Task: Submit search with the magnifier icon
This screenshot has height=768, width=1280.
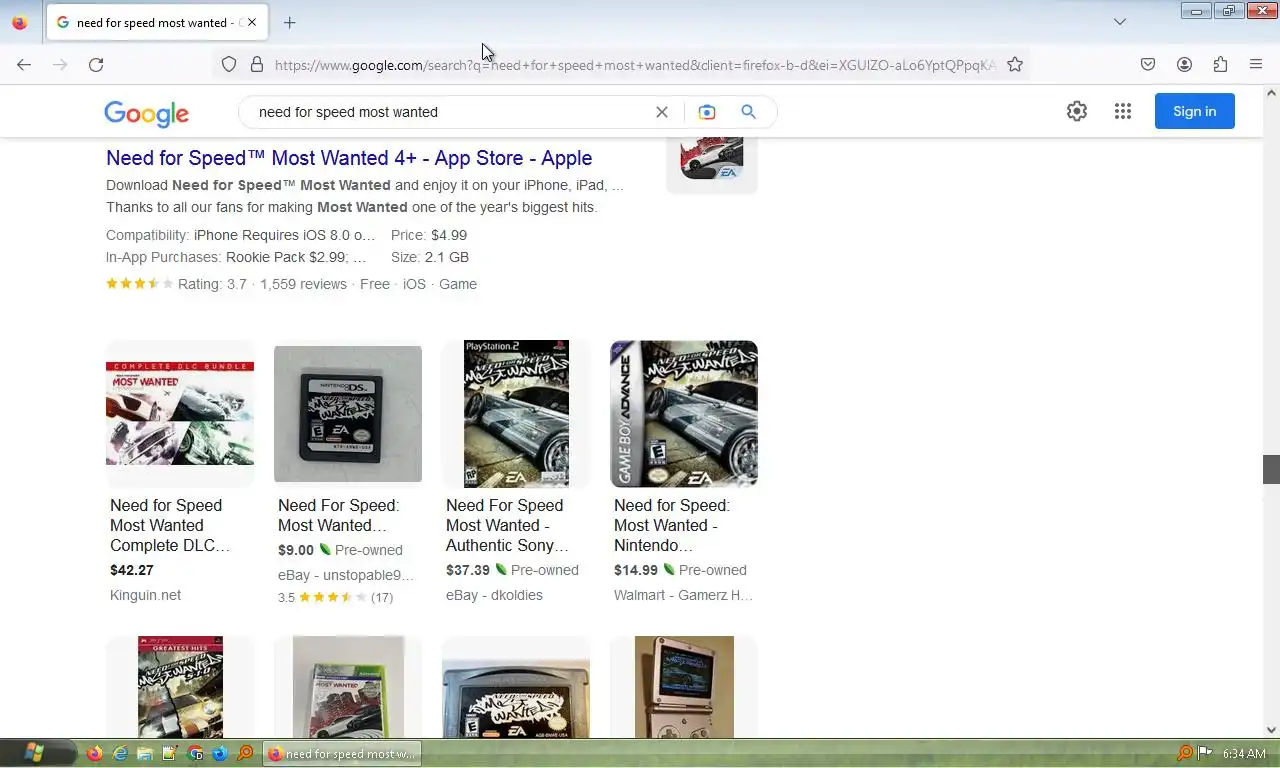Action: pos(748,112)
